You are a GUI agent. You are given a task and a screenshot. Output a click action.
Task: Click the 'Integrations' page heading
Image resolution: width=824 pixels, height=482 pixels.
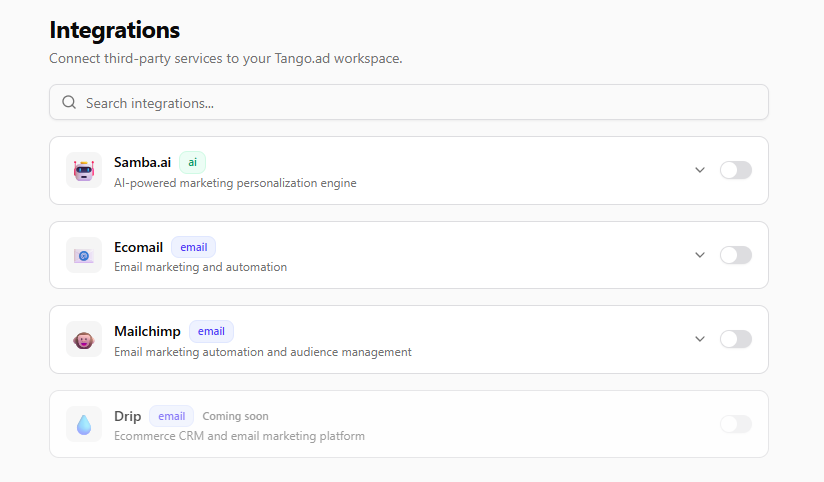pyautogui.click(x=115, y=30)
